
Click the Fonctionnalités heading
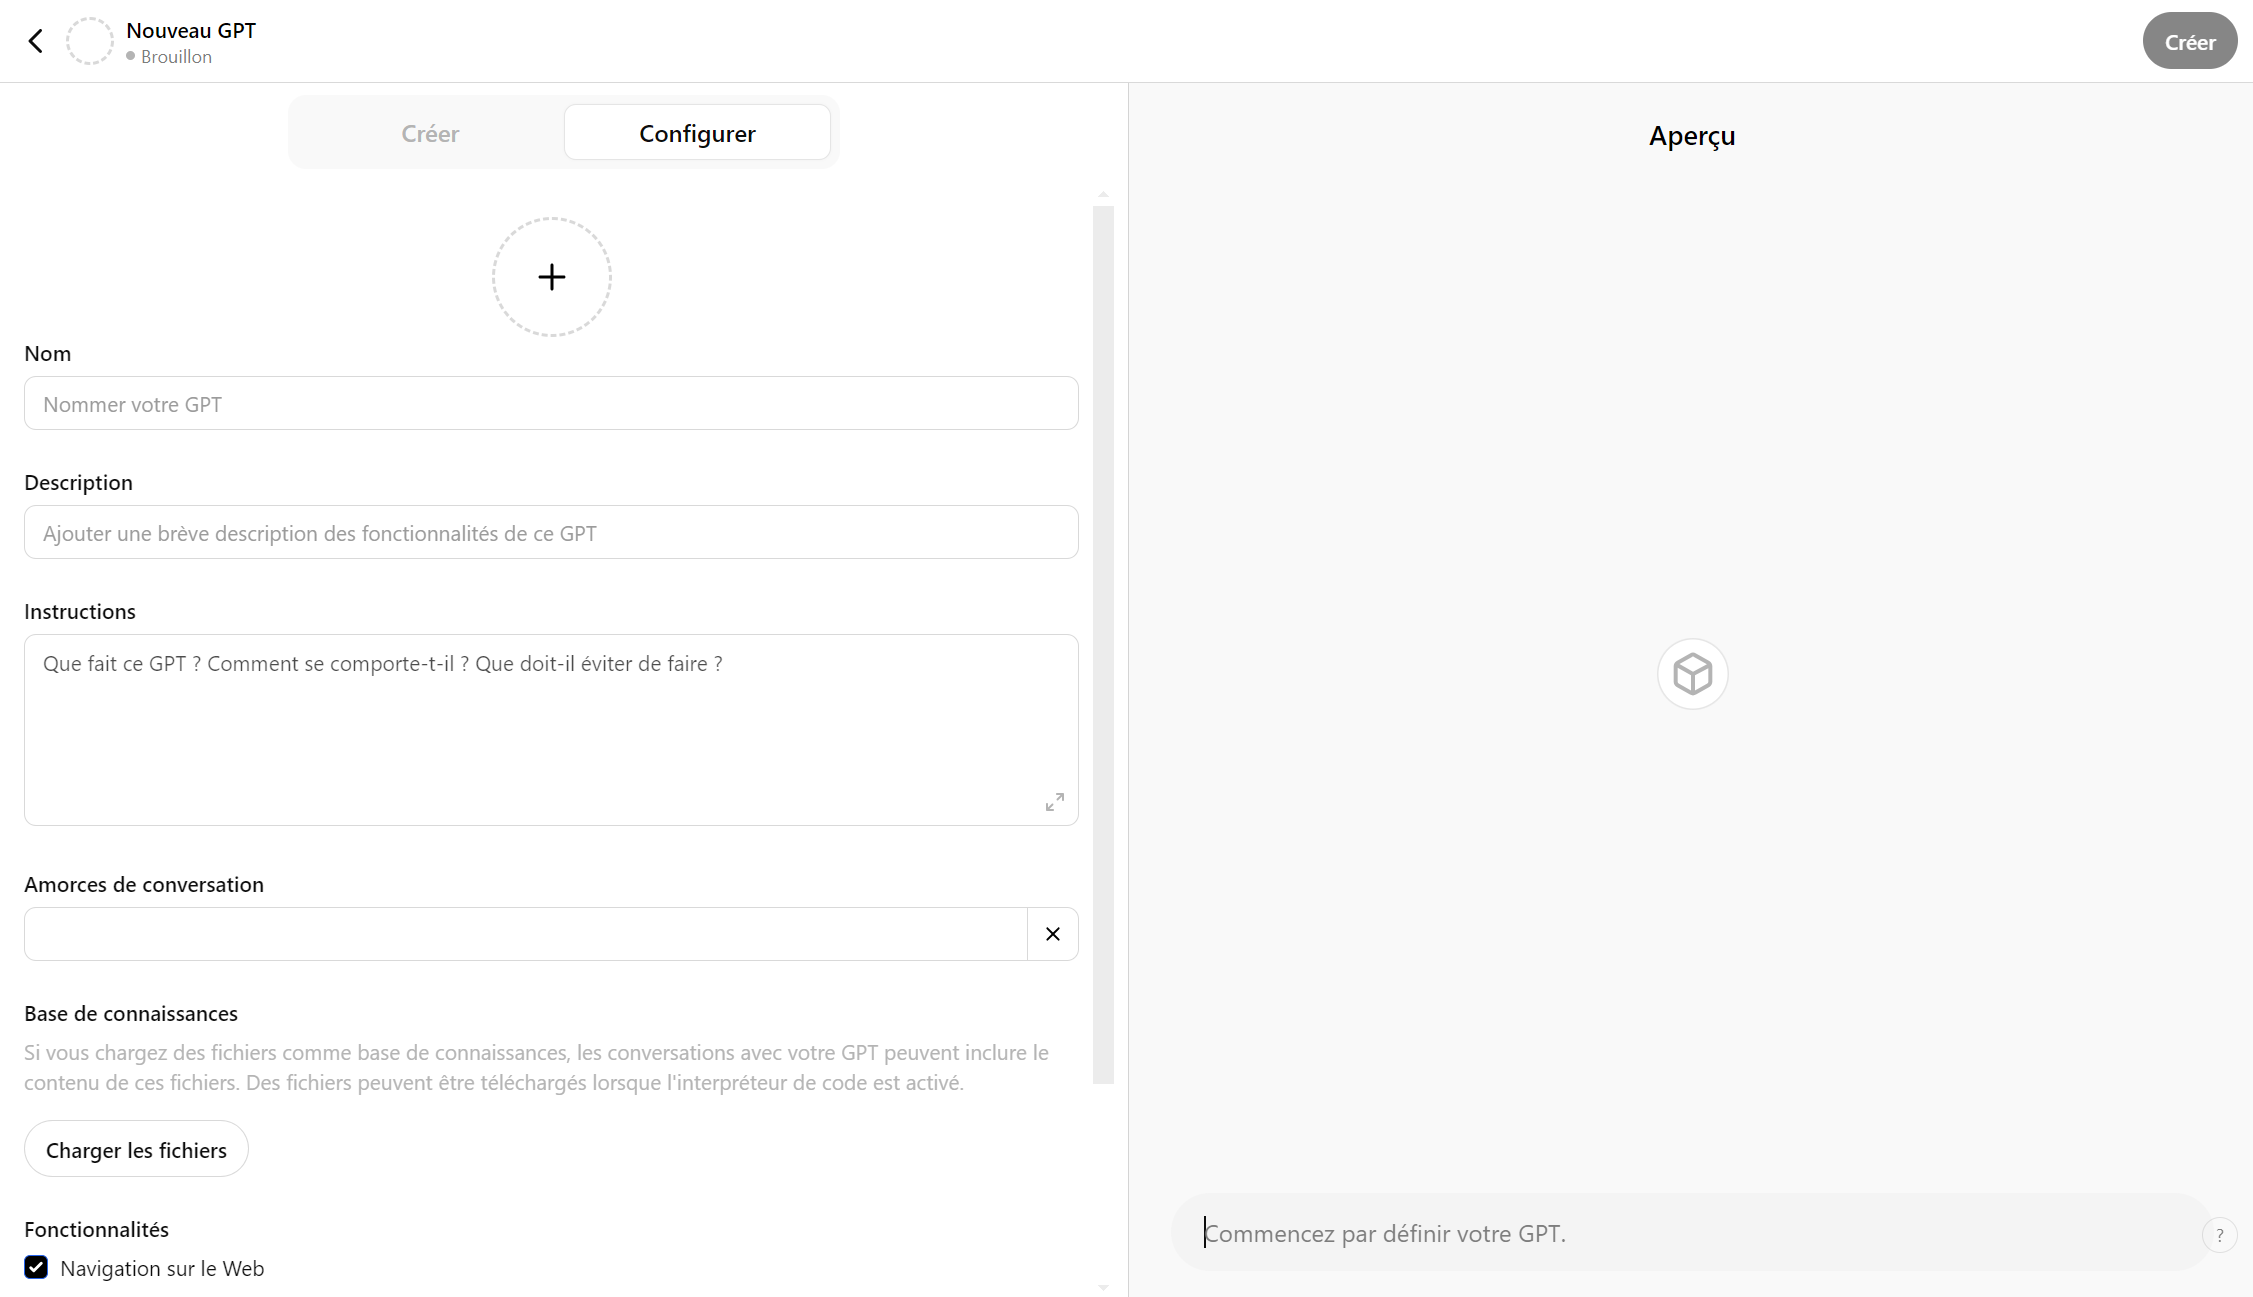pyautogui.click(x=96, y=1229)
